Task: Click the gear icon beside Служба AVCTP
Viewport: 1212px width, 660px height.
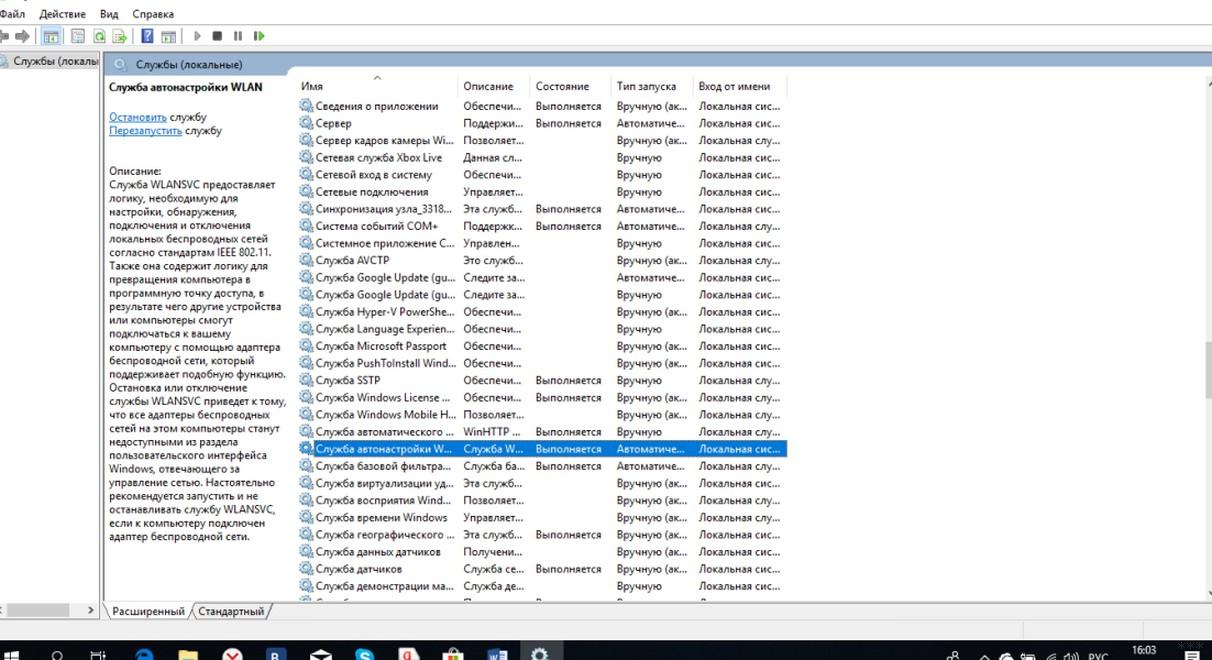Action: 306,260
